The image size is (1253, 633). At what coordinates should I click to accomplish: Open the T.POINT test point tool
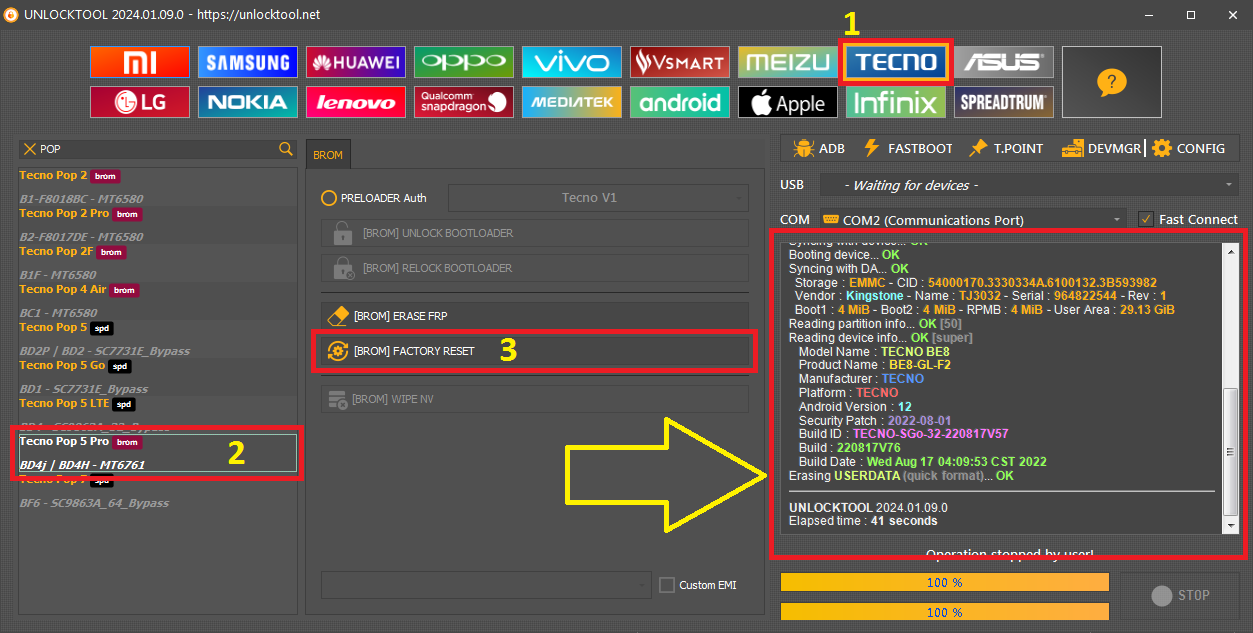tap(1006, 148)
